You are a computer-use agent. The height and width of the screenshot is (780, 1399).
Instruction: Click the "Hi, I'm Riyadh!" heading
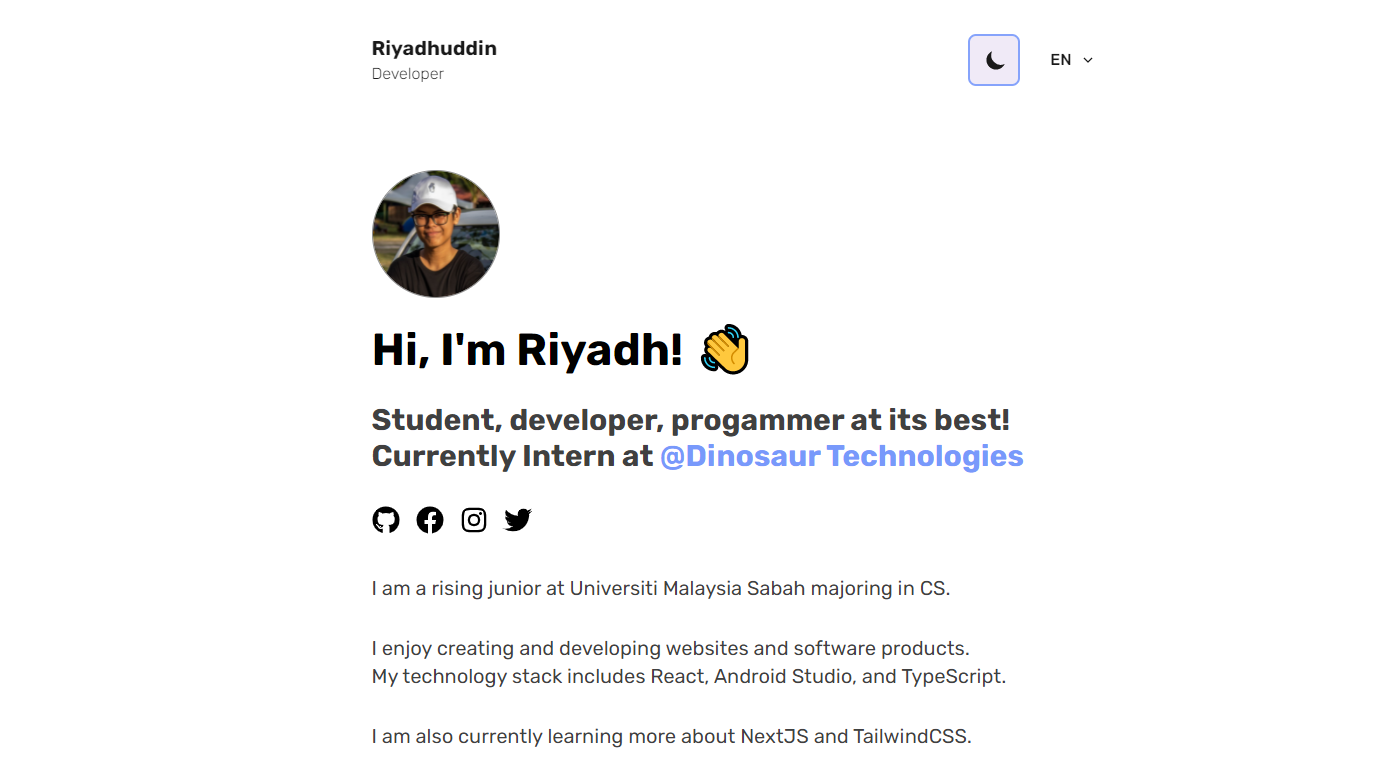click(x=527, y=350)
